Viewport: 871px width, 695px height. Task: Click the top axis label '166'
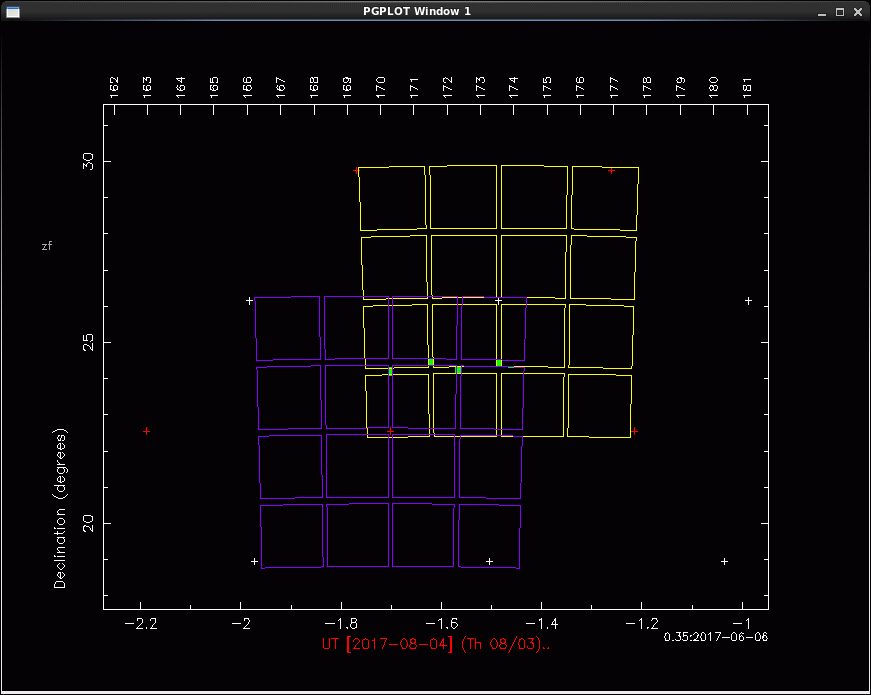(x=247, y=88)
